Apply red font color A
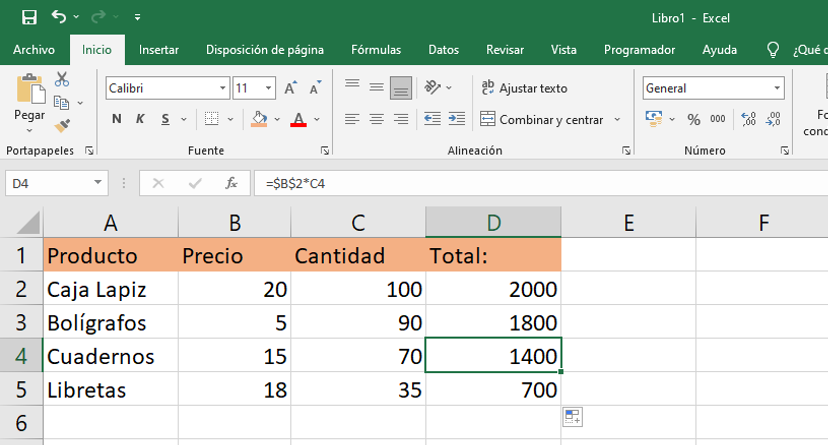This screenshot has height=445, width=829. tap(299, 119)
